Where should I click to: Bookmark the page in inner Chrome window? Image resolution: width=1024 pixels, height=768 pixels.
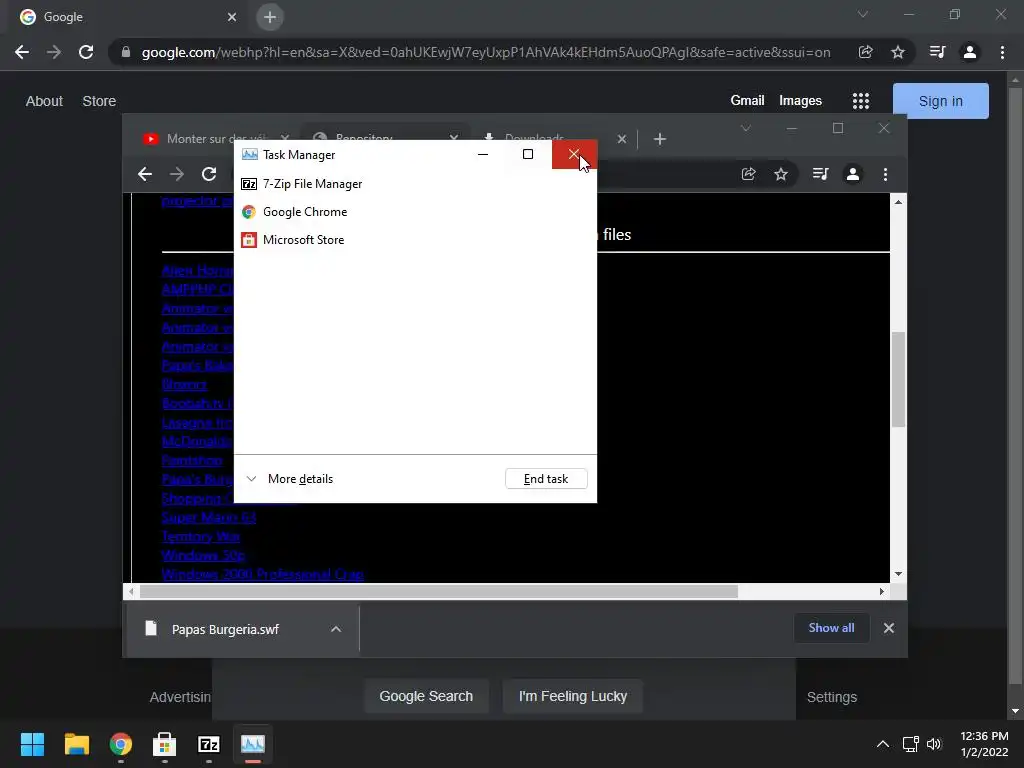coord(781,174)
